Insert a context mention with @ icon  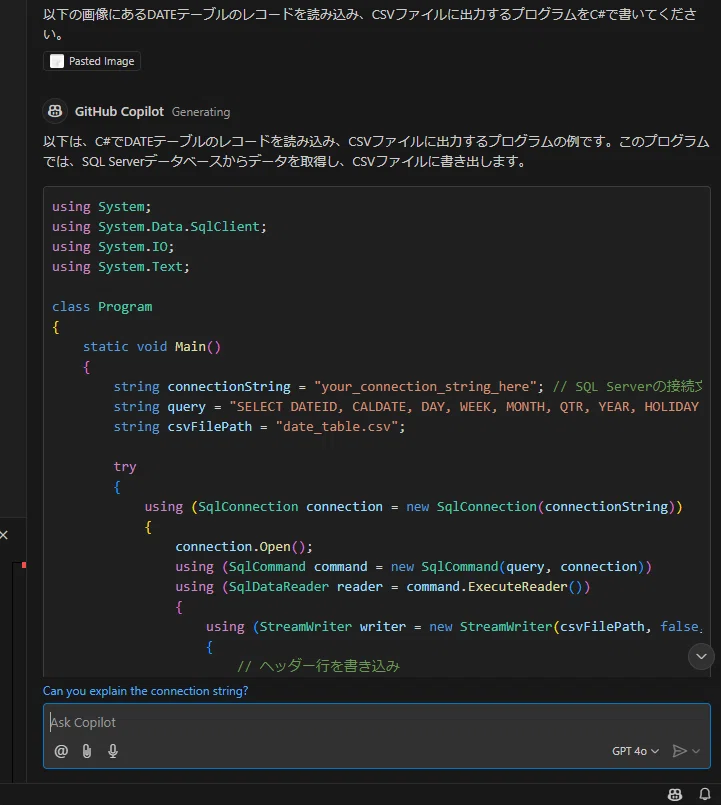[x=61, y=751]
